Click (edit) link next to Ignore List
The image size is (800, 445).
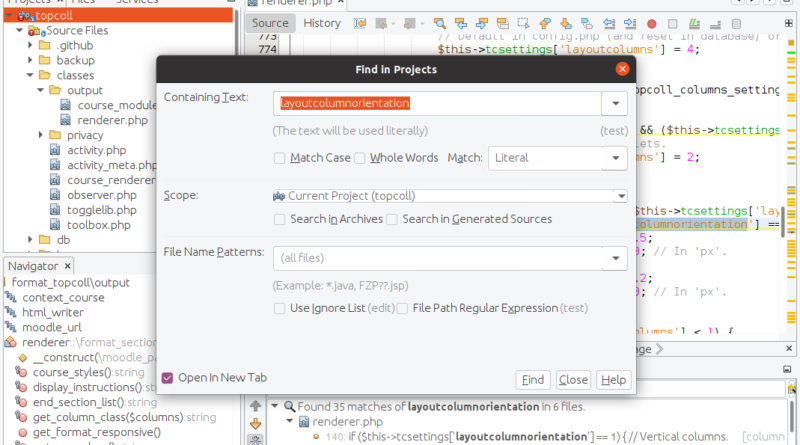pyautogui.click(x=381, y=308)
